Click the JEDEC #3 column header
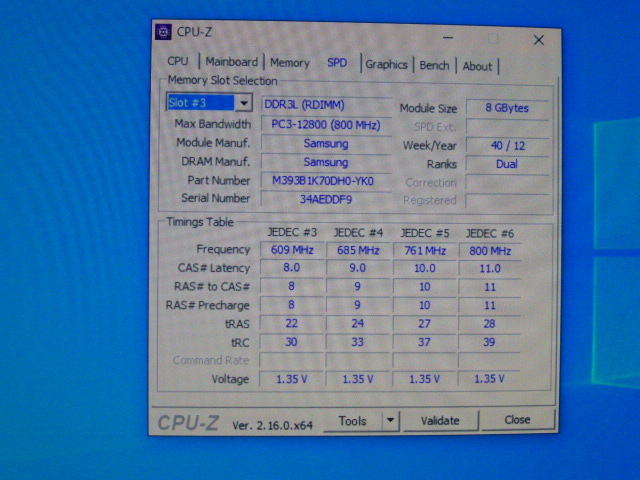The height and width of the screenshot is (480, 640). click(x=292, y=233)
